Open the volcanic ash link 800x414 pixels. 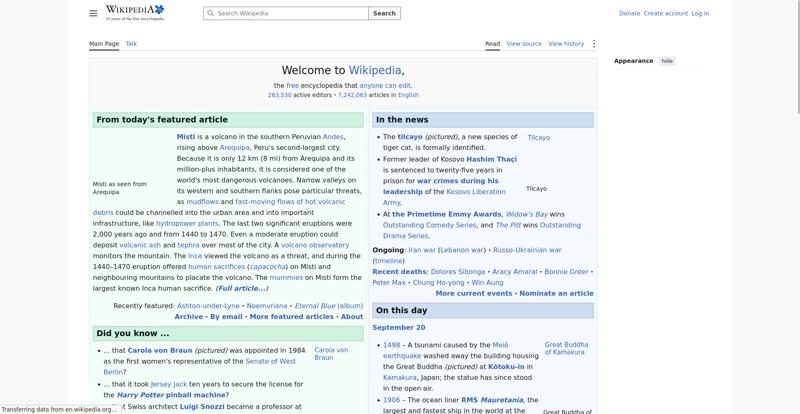click(140, 245)
